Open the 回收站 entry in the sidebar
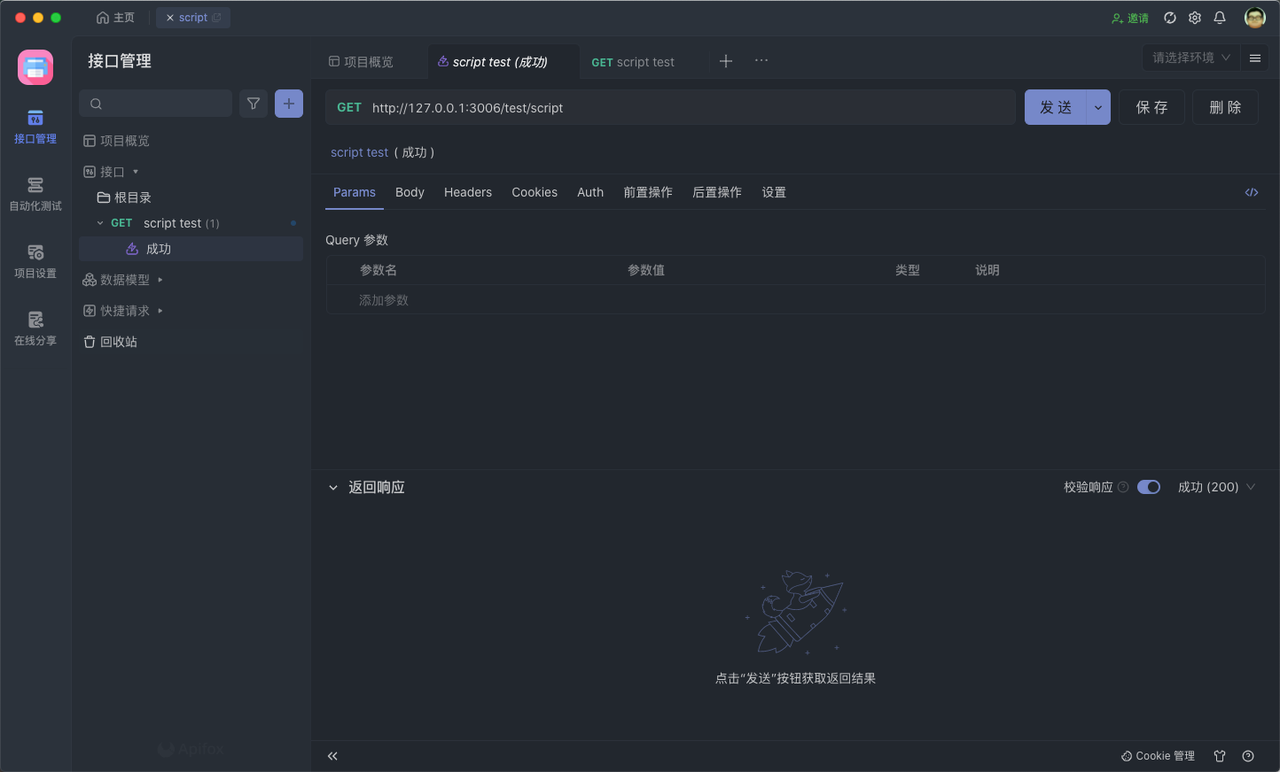This screenshot has height=772, width=1280. [119, 341]
